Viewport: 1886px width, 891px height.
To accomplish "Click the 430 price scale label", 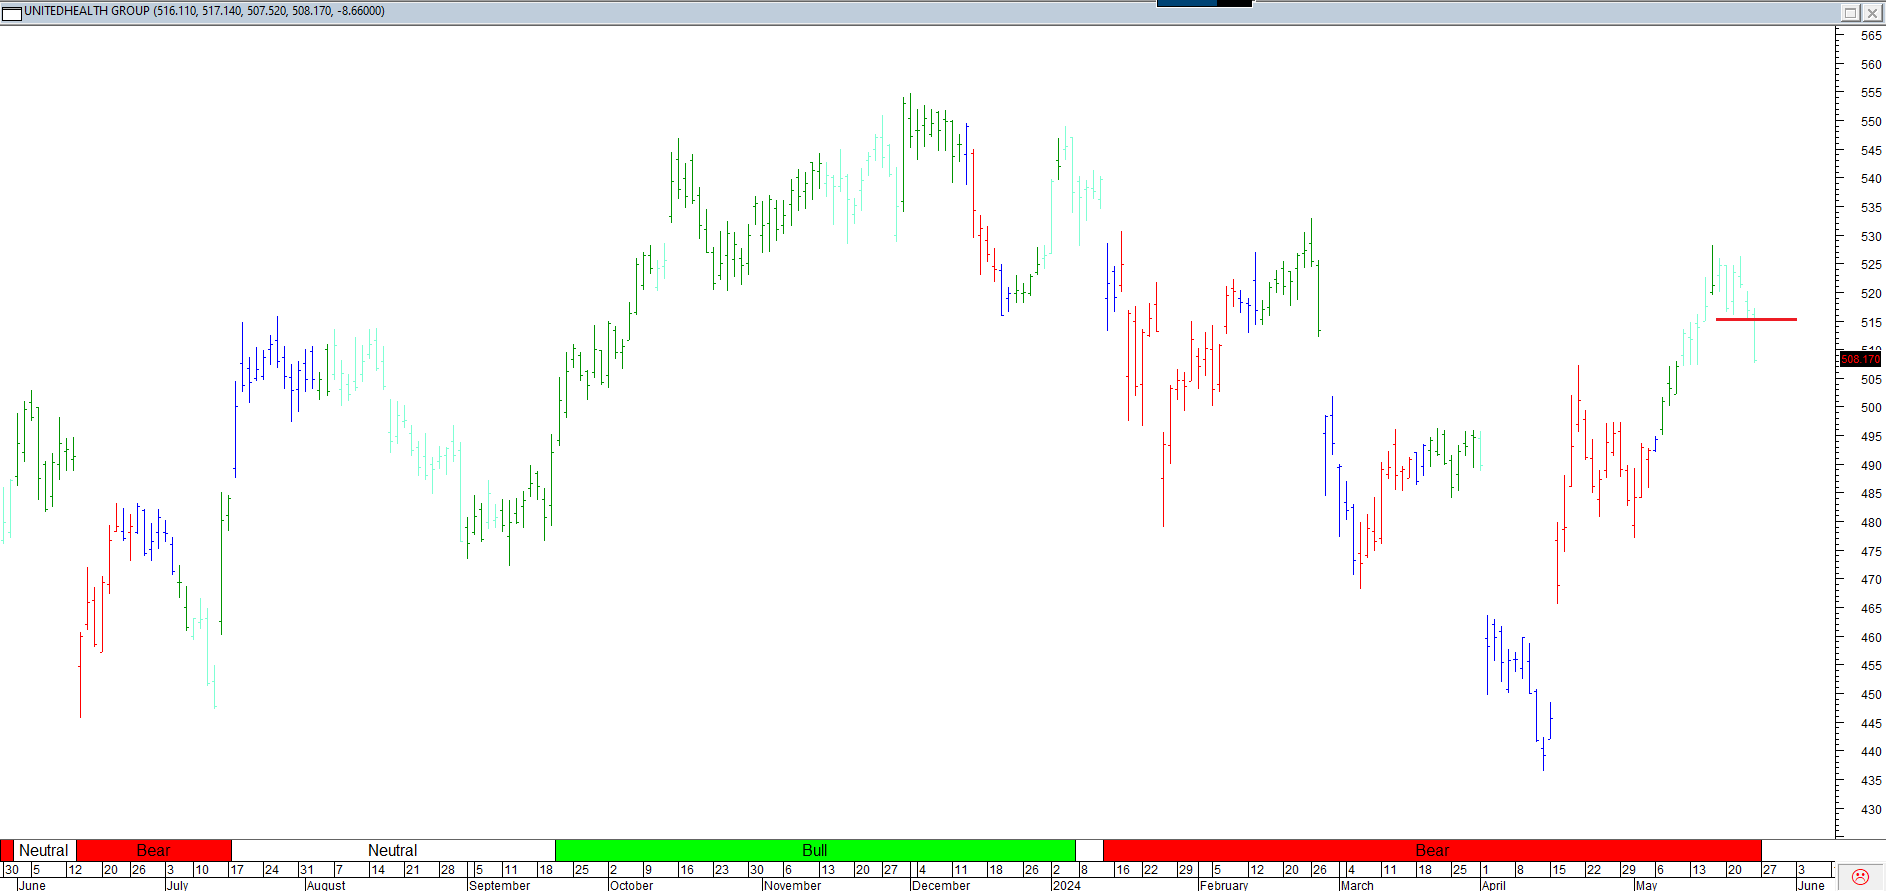I will coord(1871,809).
